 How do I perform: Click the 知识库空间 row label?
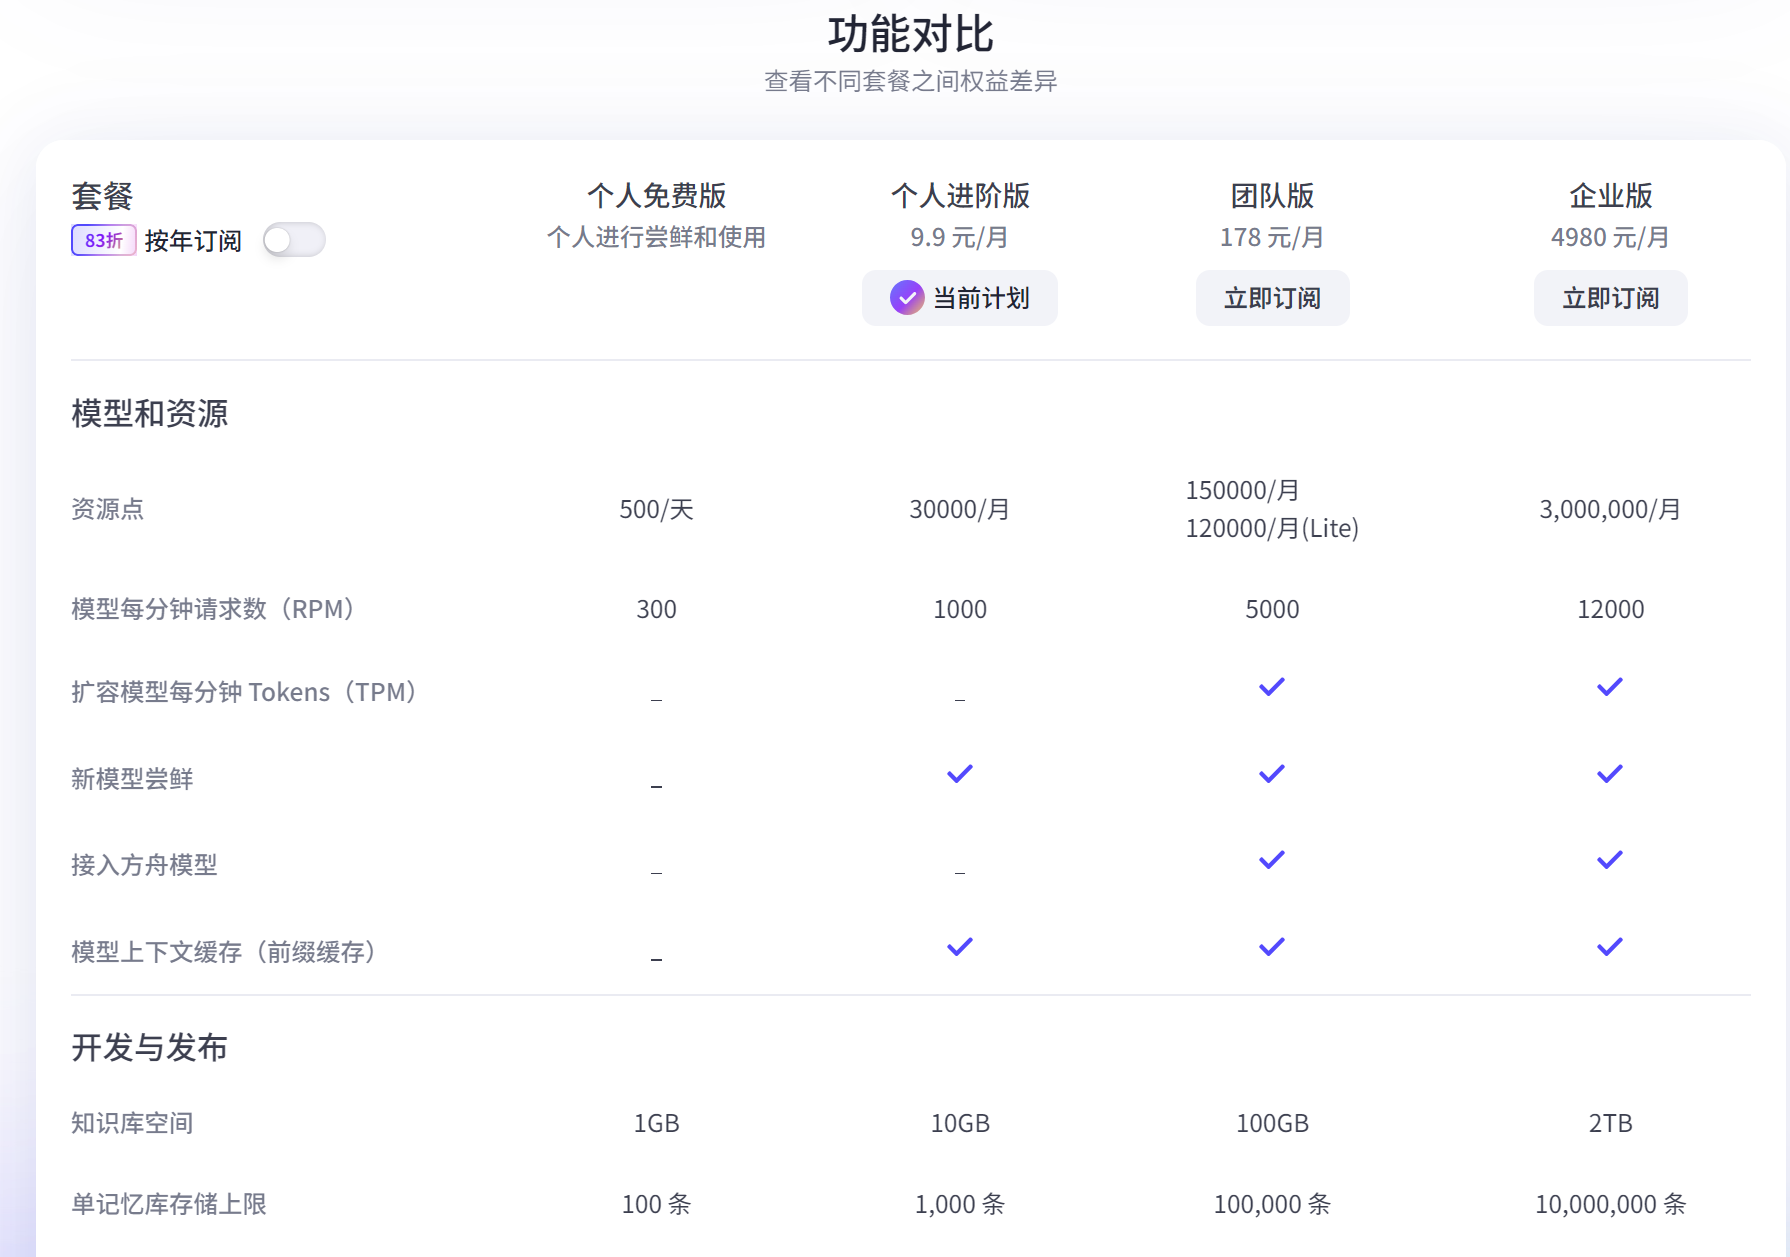(132, 1123)
